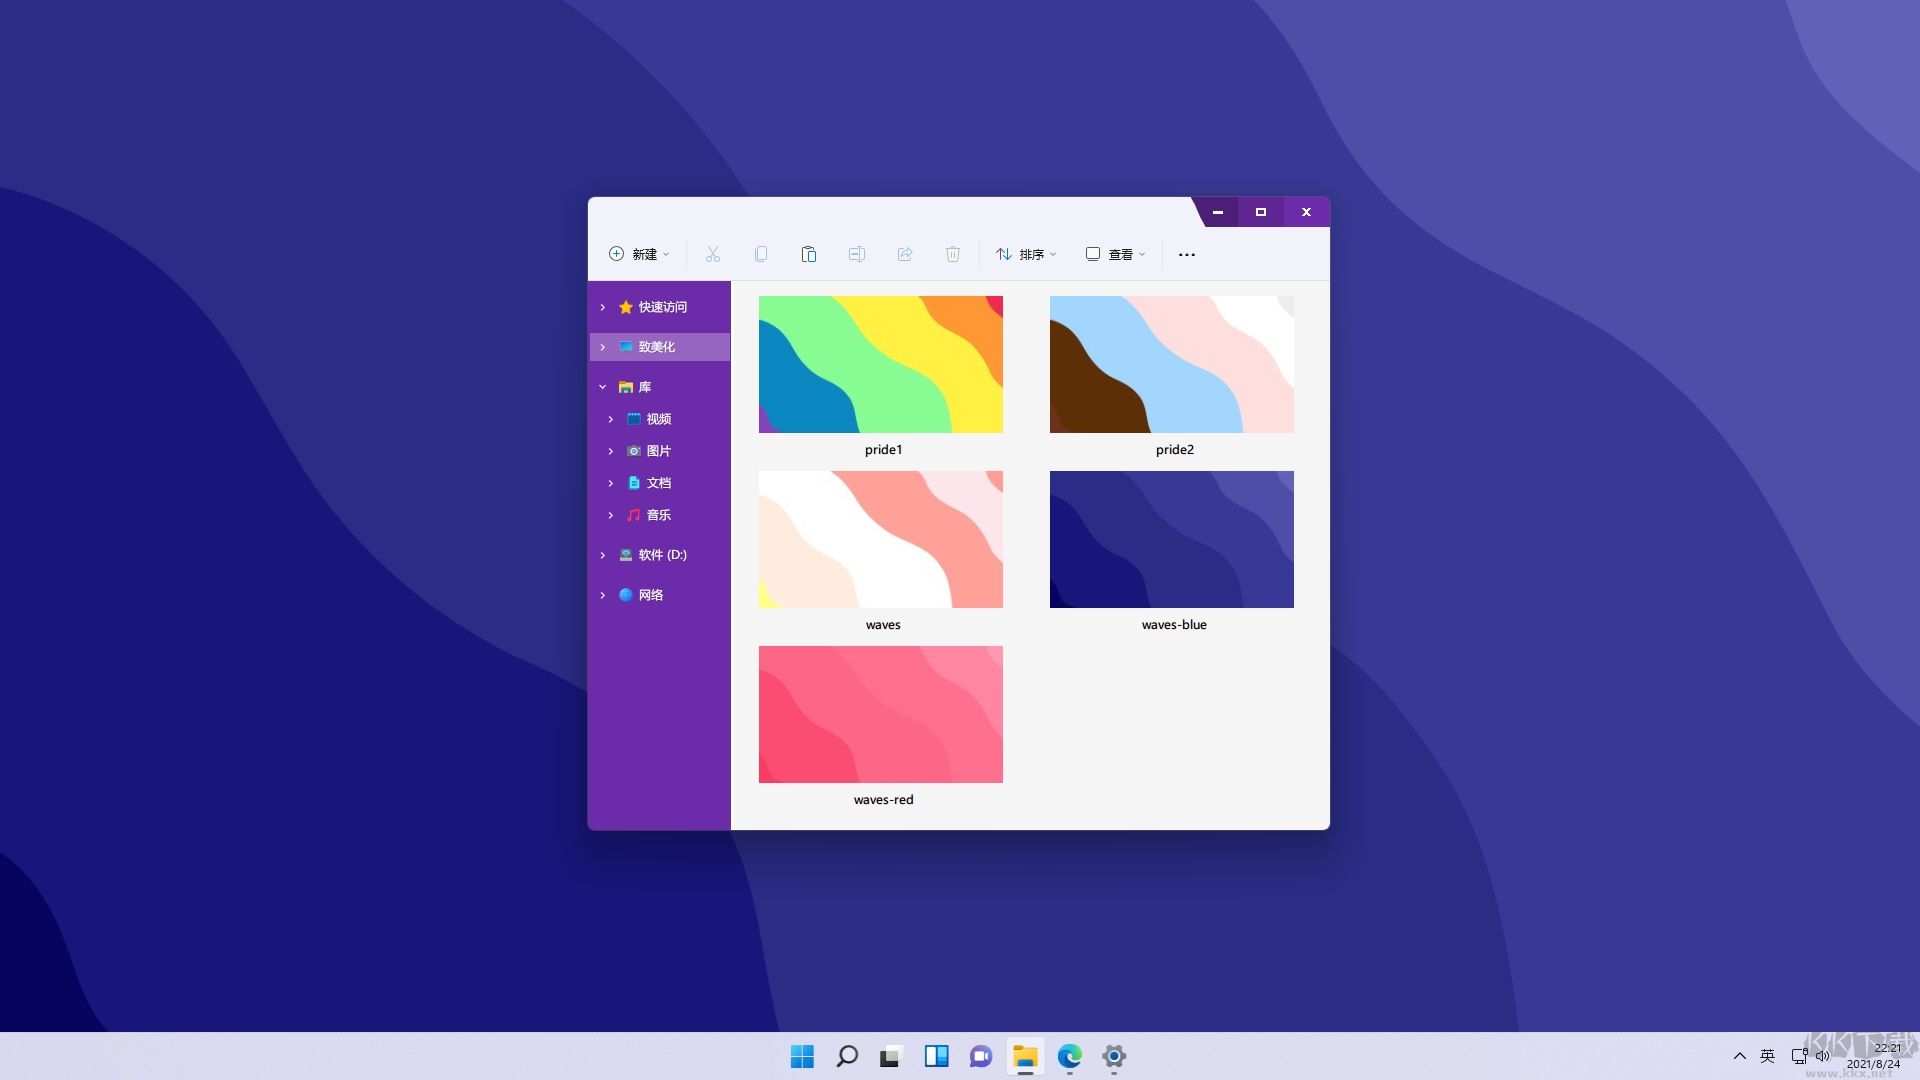The width and height of the screenshot is (1920, 1080).
Task: Collapse the 库 library tree node
Action: (x=603, y=387)
